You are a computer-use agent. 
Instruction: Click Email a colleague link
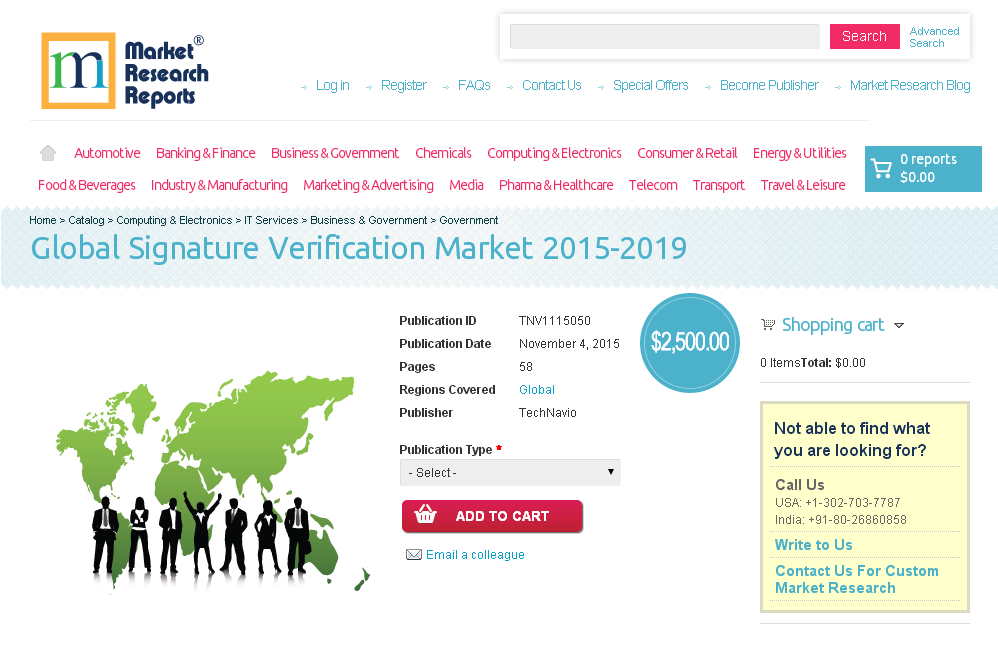(475, 554)
